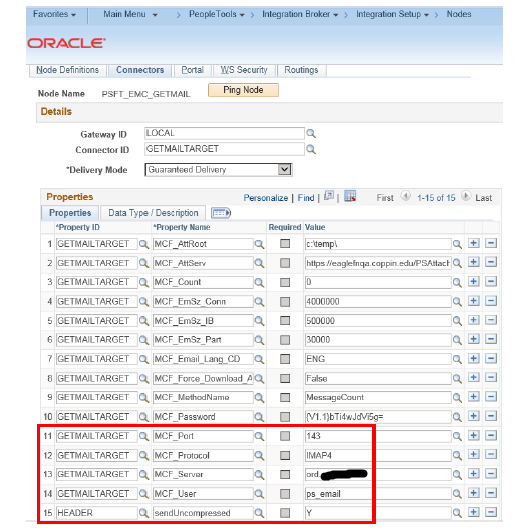Switch to Routings tab

(301, 70)
